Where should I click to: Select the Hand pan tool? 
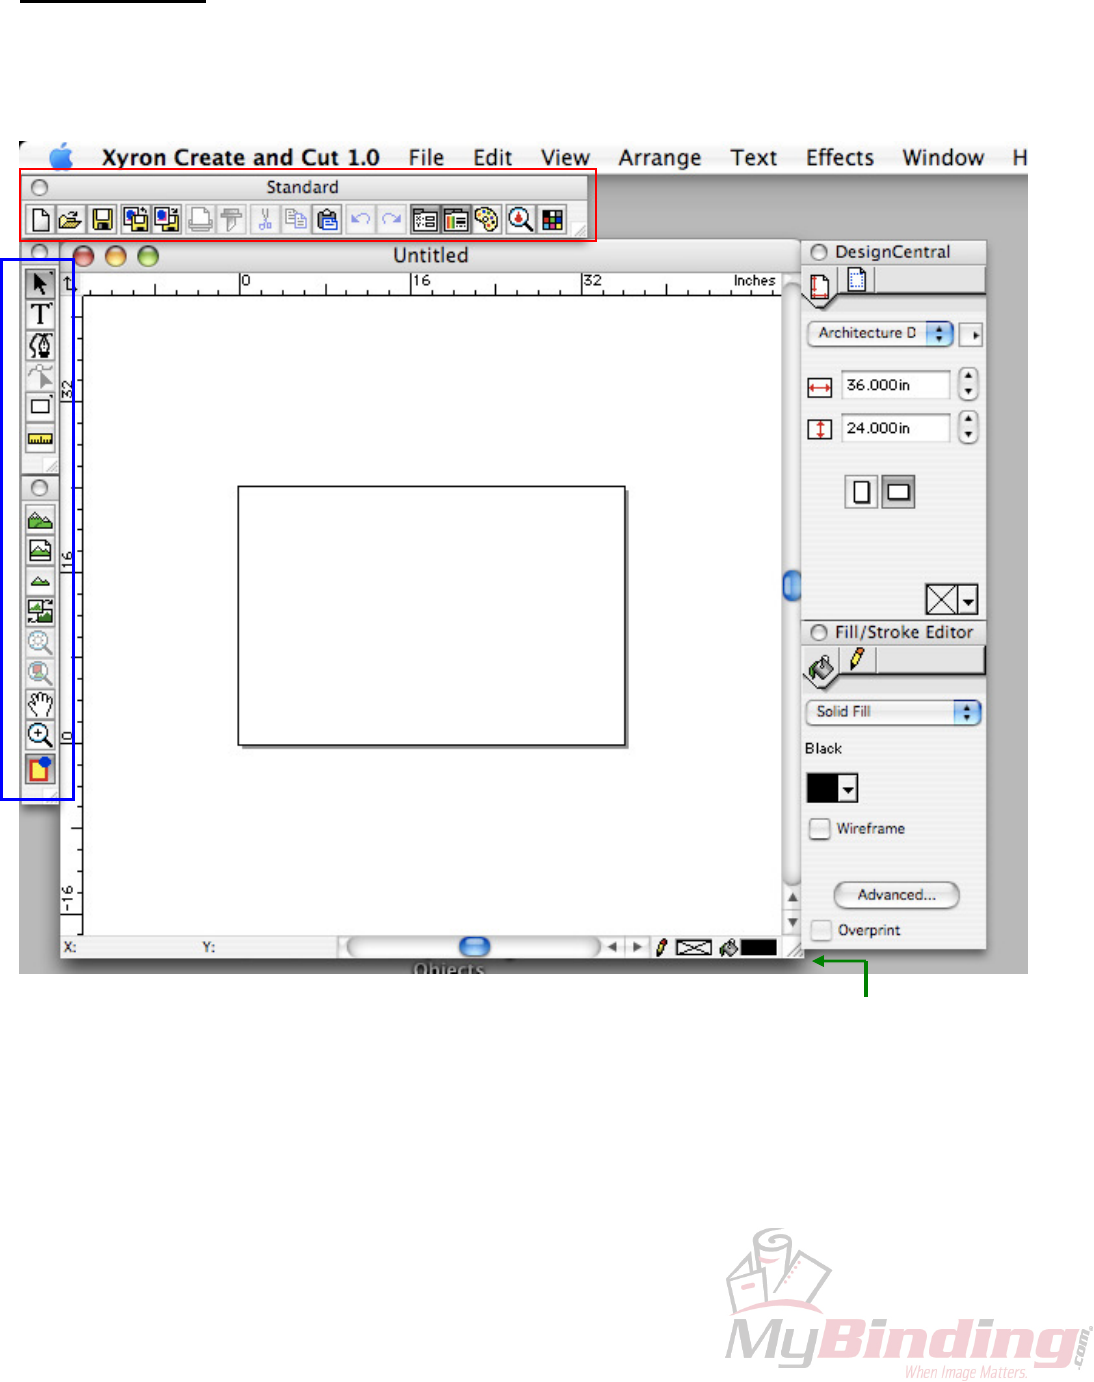point(40,704)
